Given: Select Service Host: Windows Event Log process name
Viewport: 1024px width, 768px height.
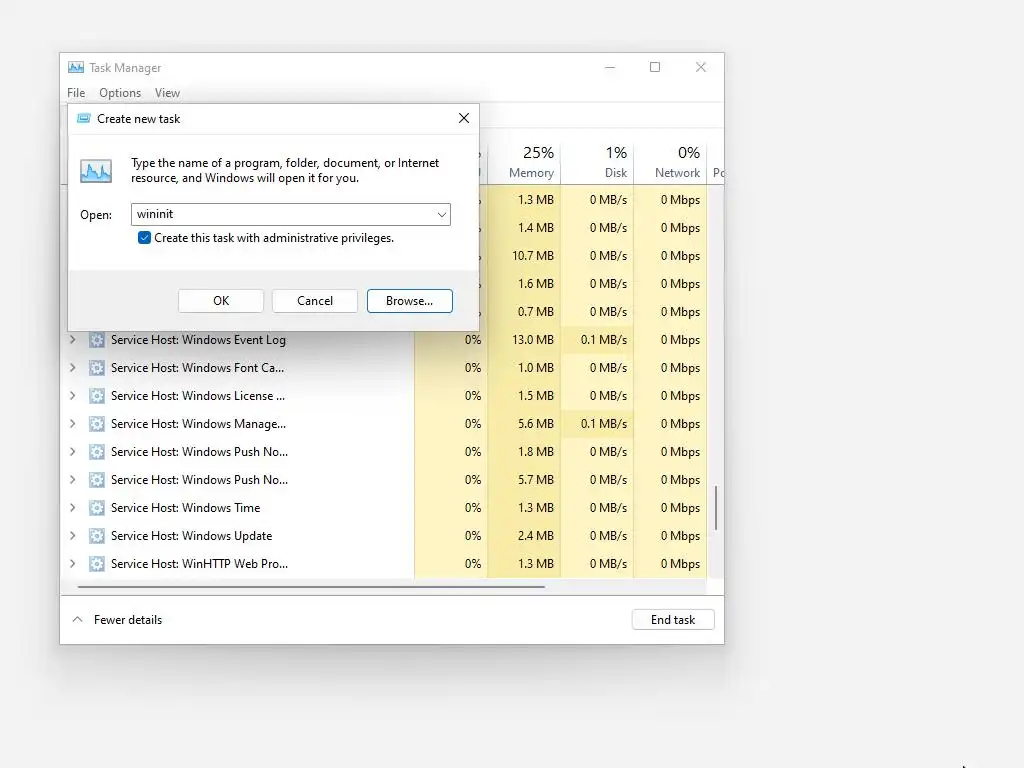Looking at the screenshot, I should 199,340.
